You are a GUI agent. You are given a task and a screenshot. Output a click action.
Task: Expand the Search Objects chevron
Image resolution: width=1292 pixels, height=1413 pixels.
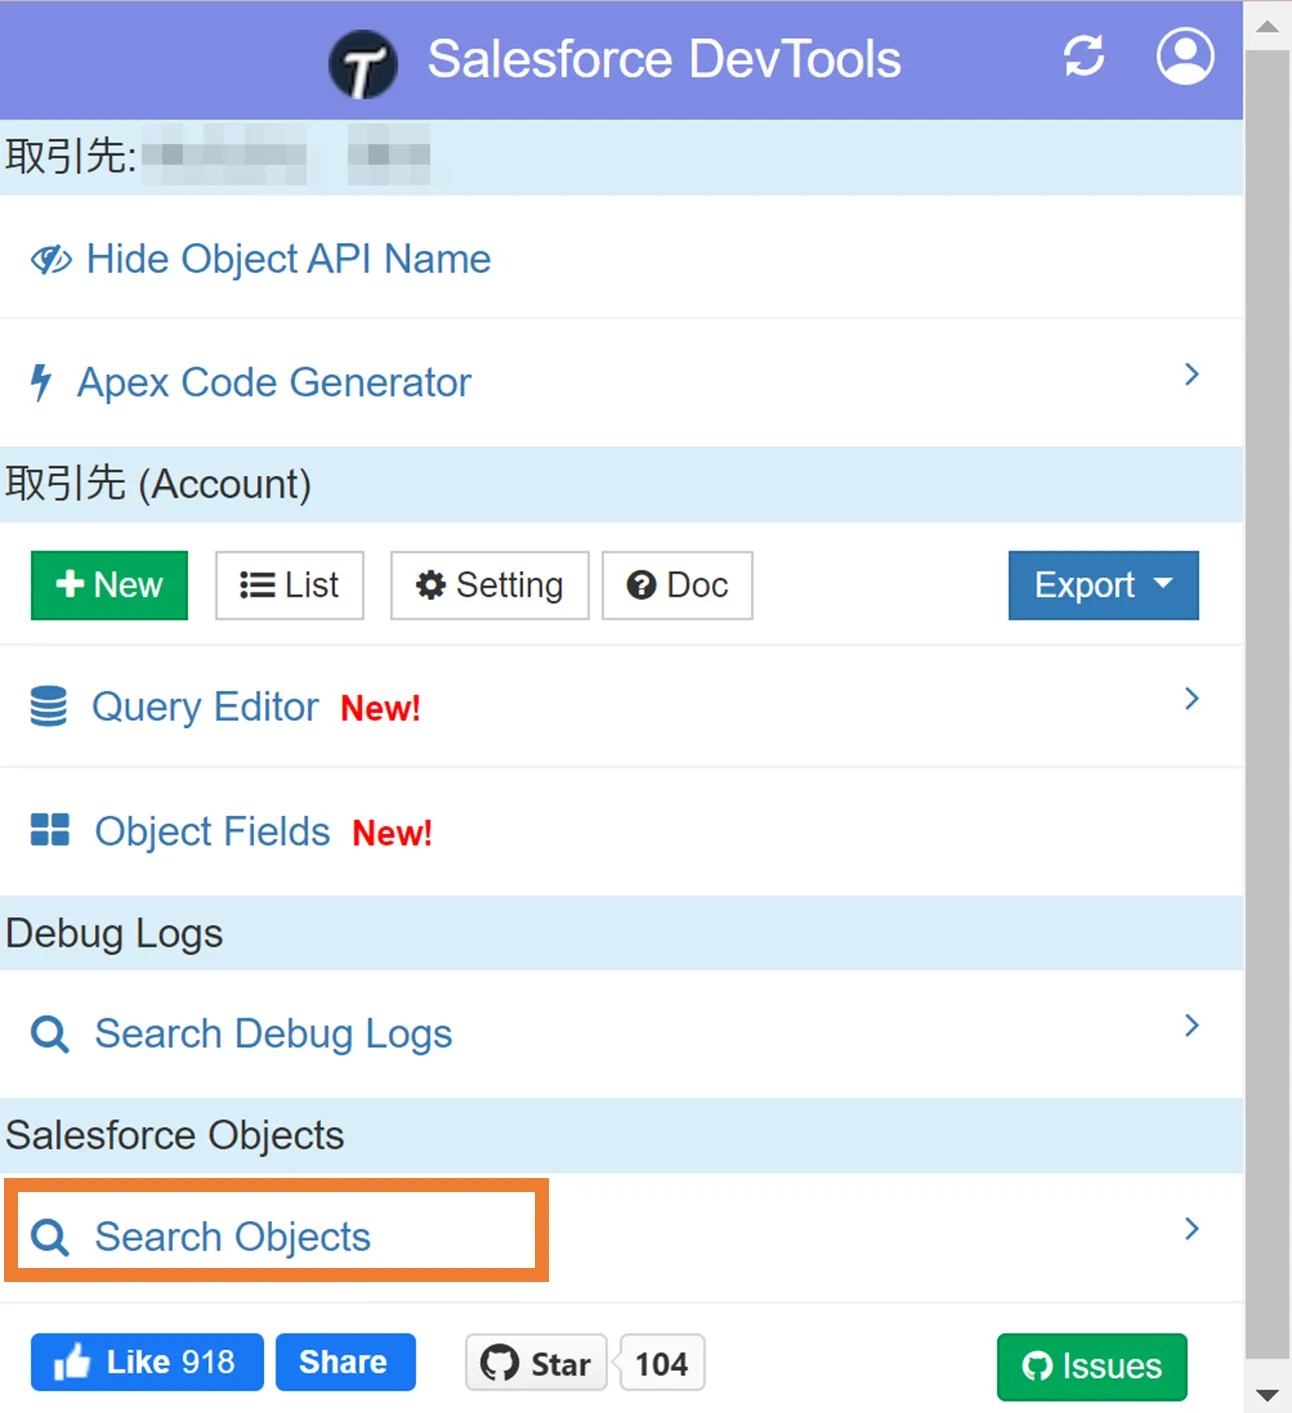click(x=1190, y=1229)
